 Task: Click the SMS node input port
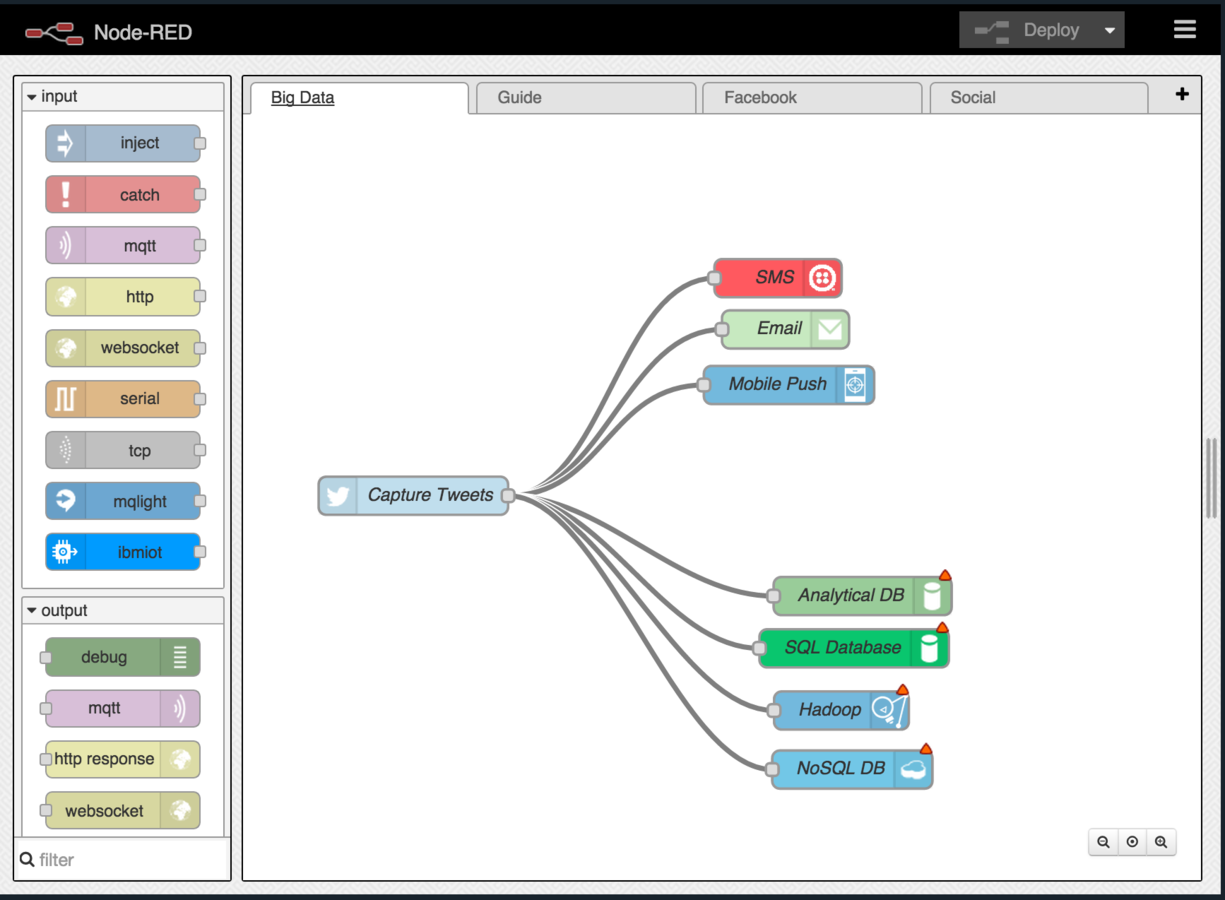pos(714,278)
